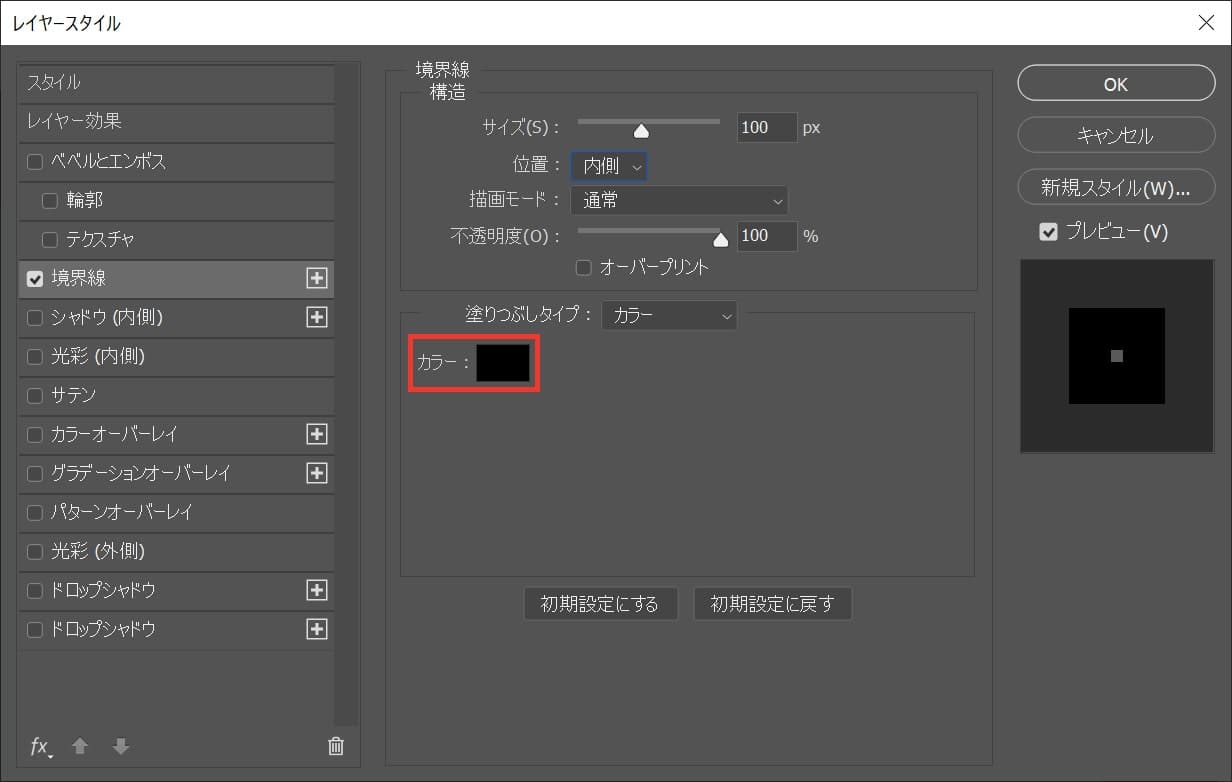This screenshot has height=782, width=1232.
Task: Uncheck the 境界線 checkbox
Action: point(35,279)
